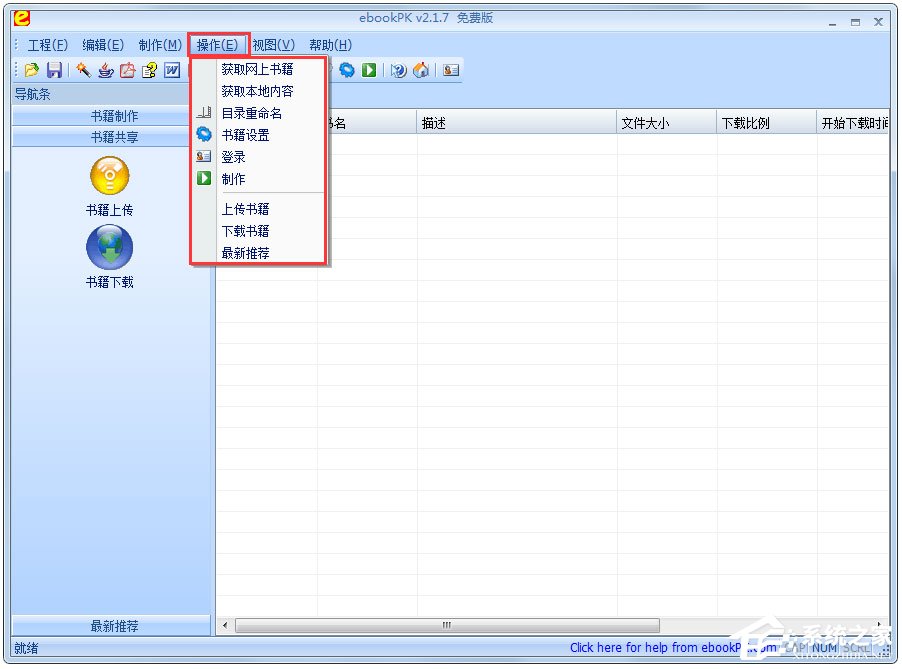
Task: Select 获取本地内容 from the menu
Action: click(x=258, y=91)
